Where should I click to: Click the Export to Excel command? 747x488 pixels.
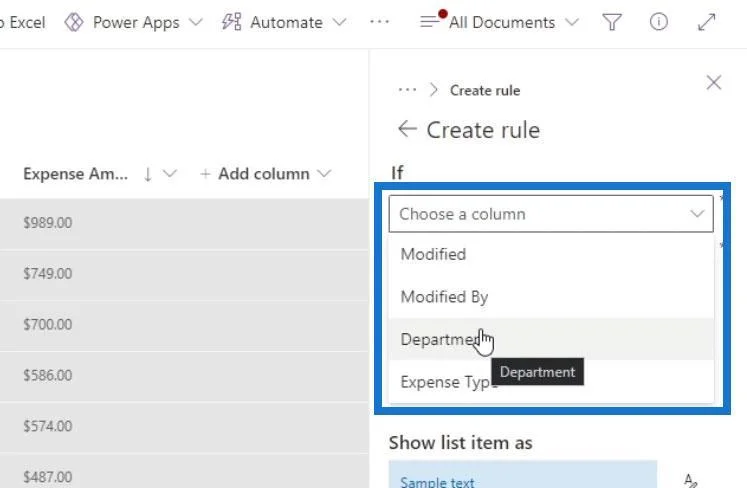pos(22,22)
